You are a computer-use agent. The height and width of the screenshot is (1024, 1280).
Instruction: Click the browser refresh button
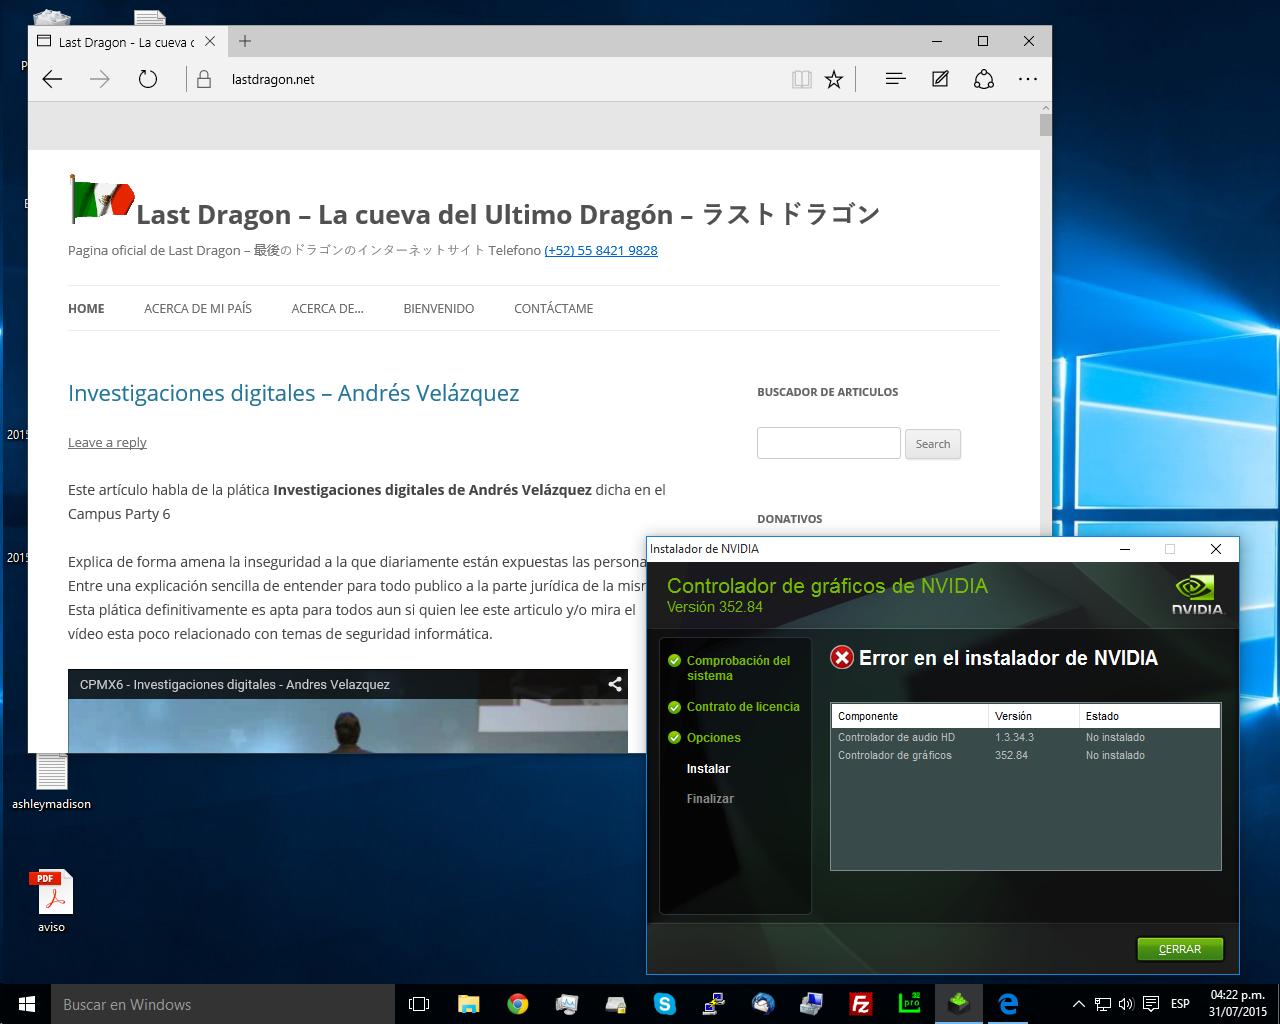(148, 79)
